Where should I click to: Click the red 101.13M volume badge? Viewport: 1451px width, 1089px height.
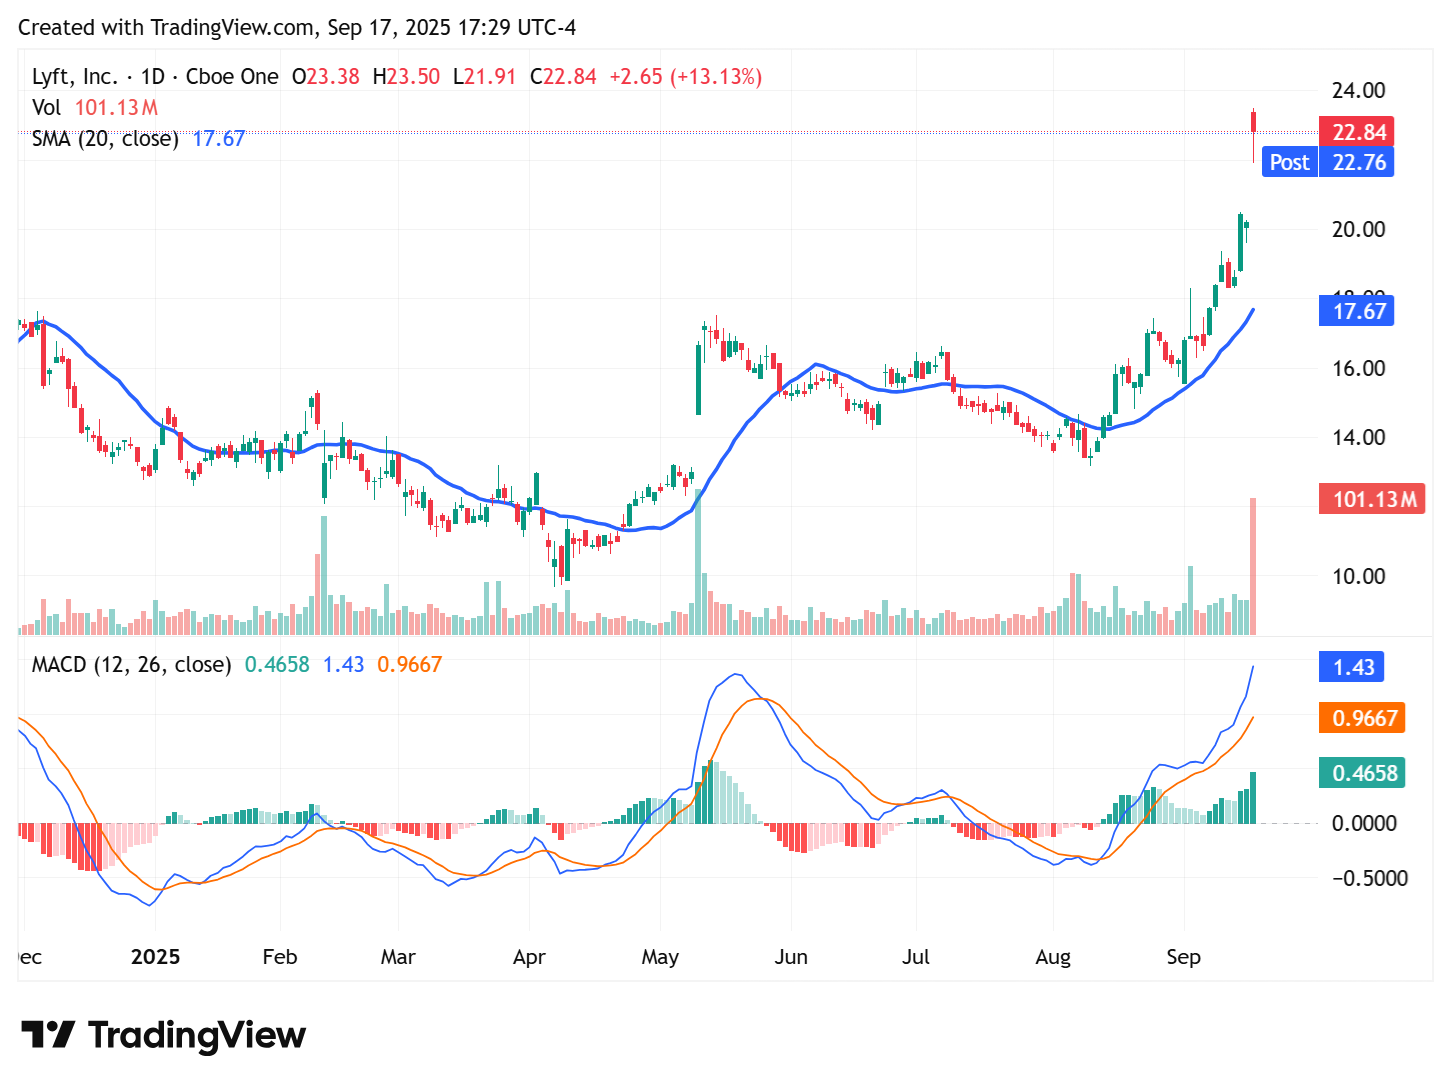pyautogui.click(x=1372, y=499)
